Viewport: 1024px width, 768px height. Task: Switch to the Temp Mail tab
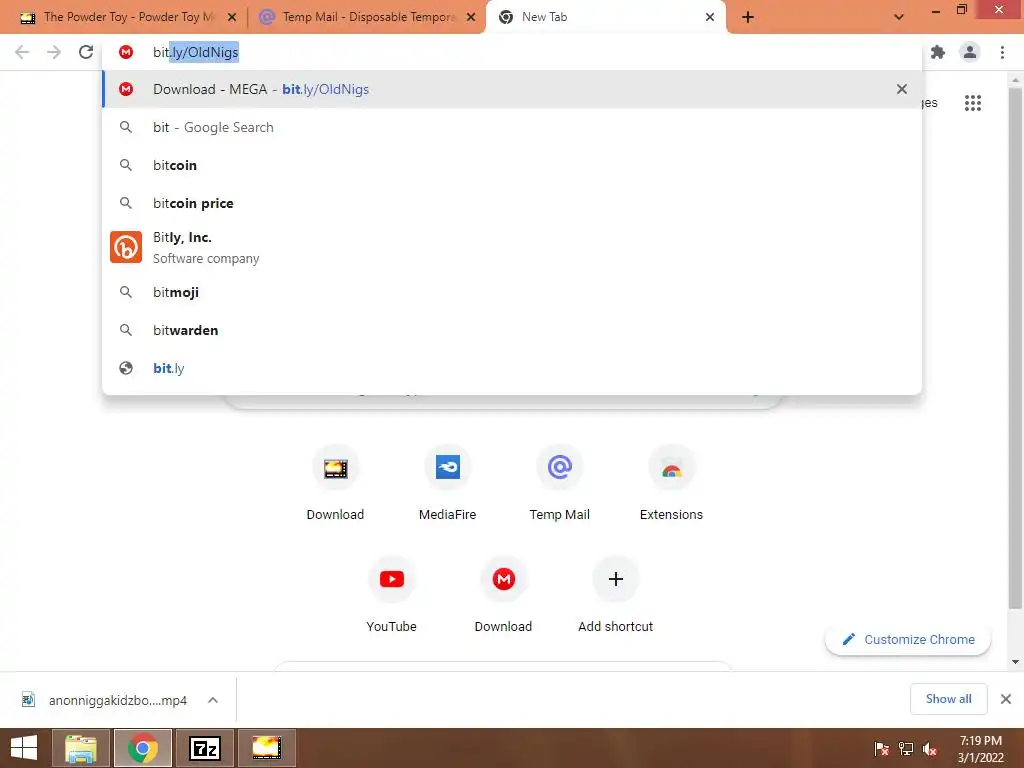tap(366, 17)
